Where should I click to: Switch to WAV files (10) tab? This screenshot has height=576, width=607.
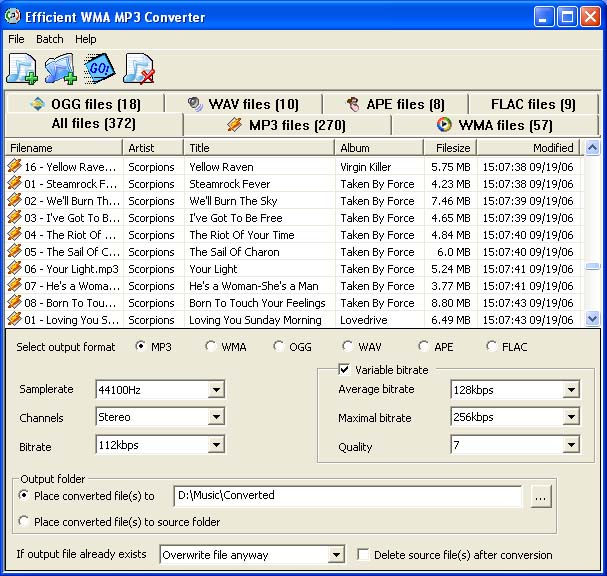243,104
